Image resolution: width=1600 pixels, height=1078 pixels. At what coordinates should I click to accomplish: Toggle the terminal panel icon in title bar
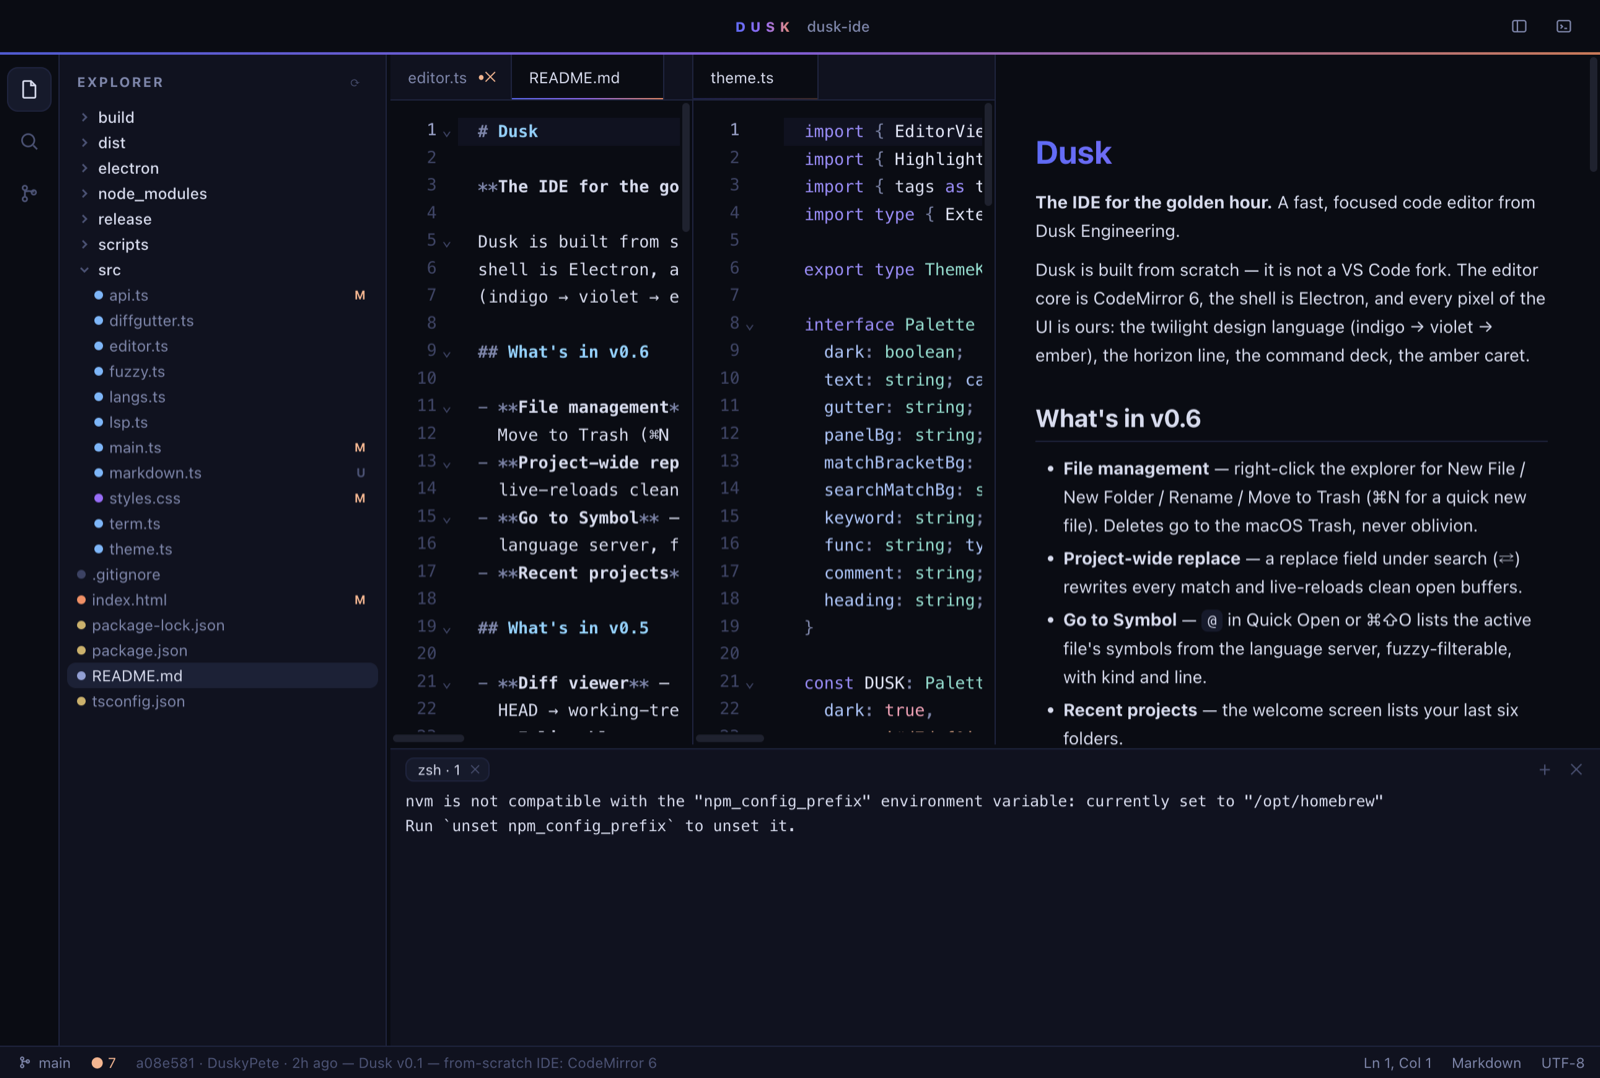1564,27
